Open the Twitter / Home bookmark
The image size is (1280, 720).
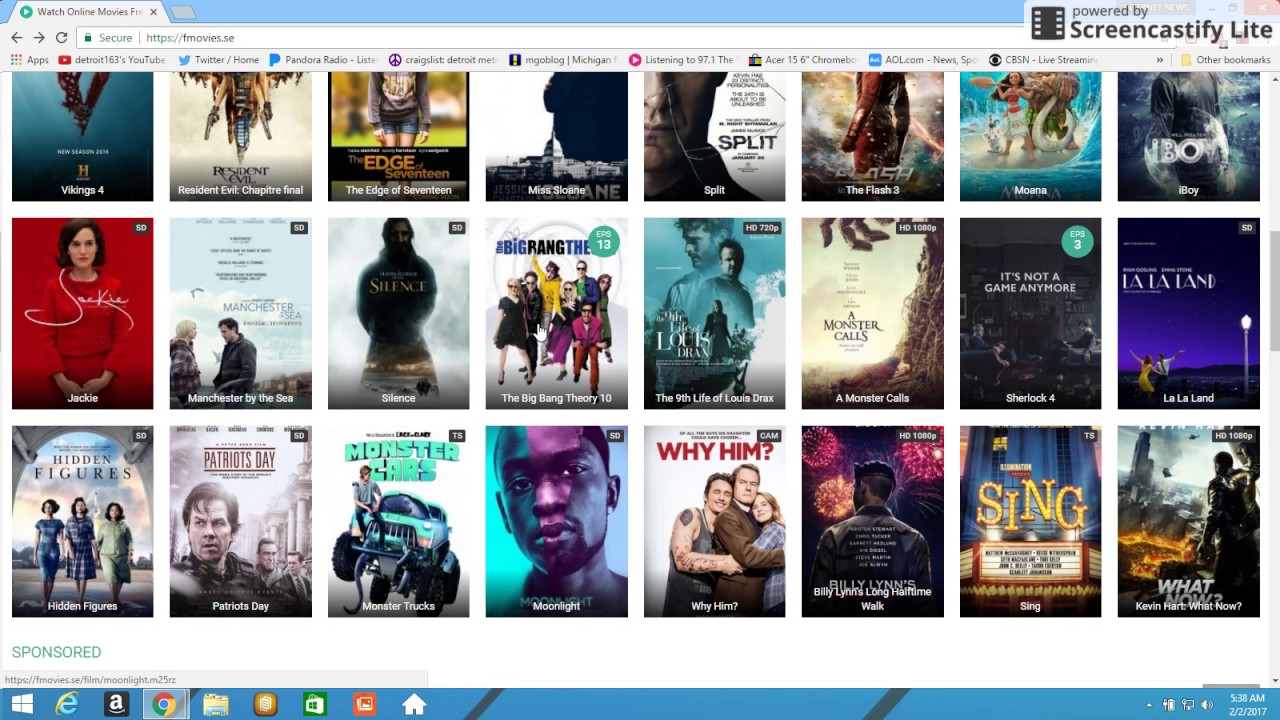coord(218,60)
